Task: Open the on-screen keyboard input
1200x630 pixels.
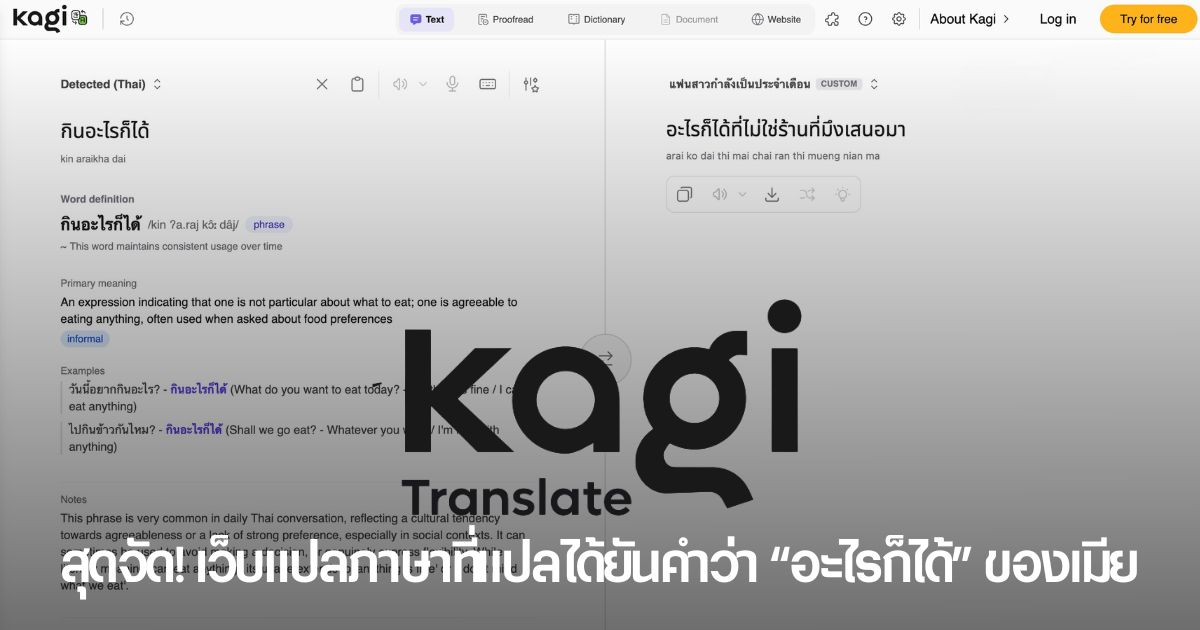Action: (487, 84)
